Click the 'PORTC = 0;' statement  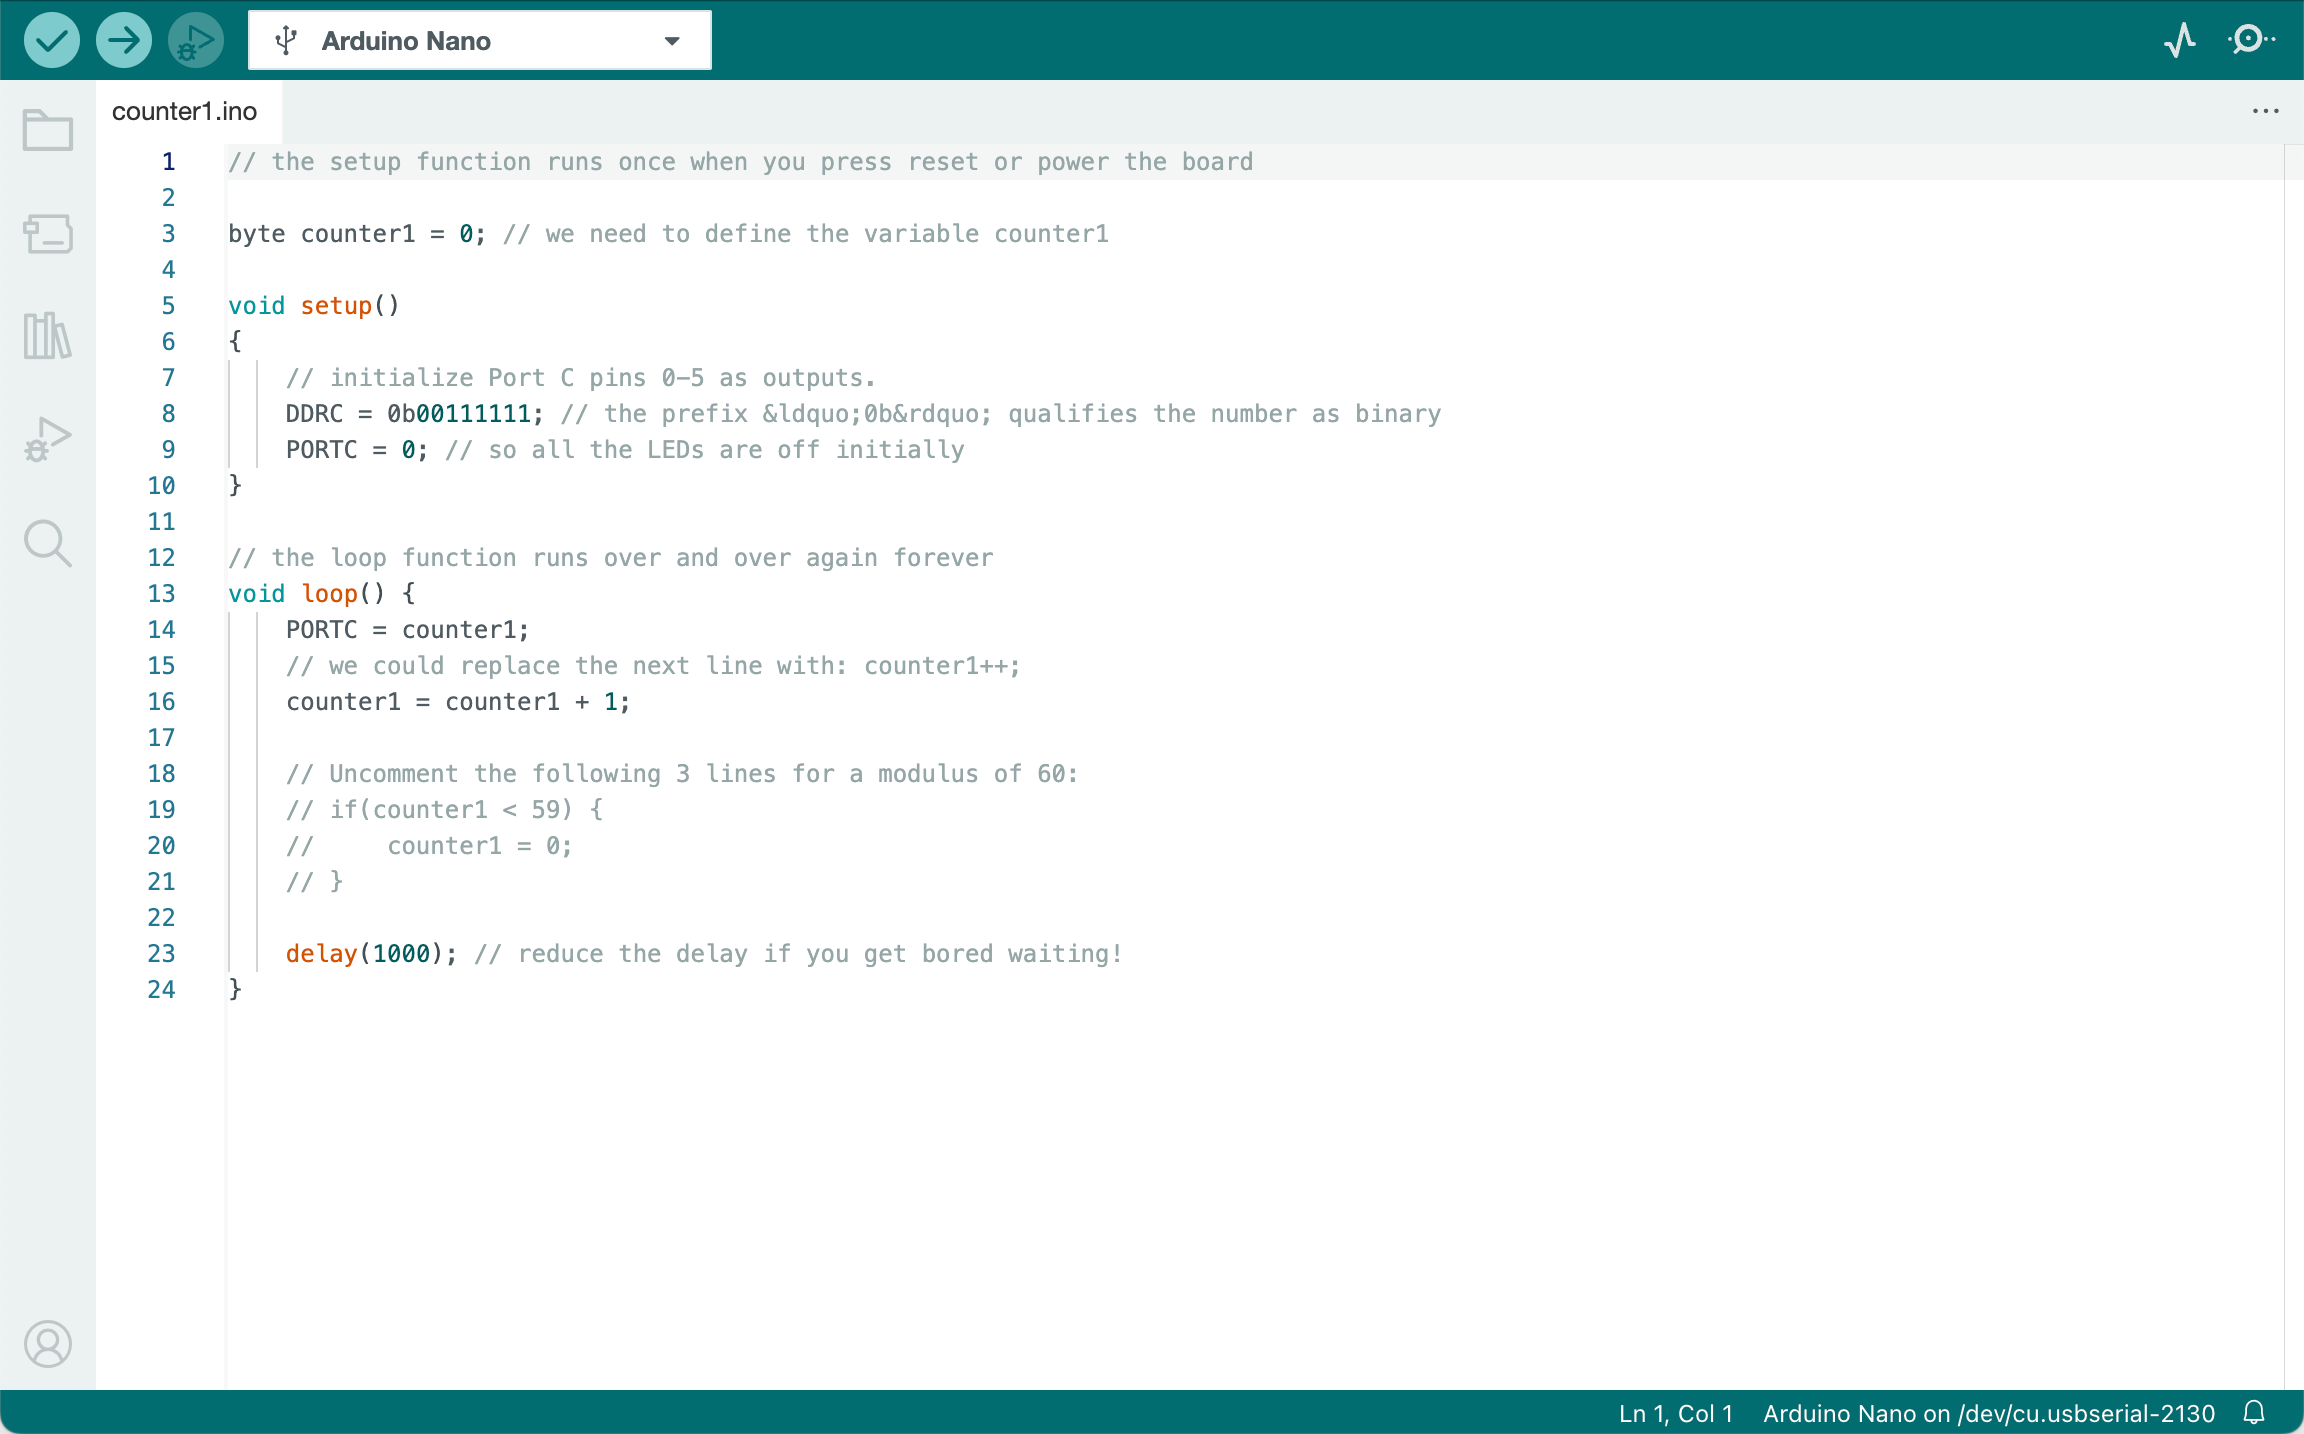point(357,450)
